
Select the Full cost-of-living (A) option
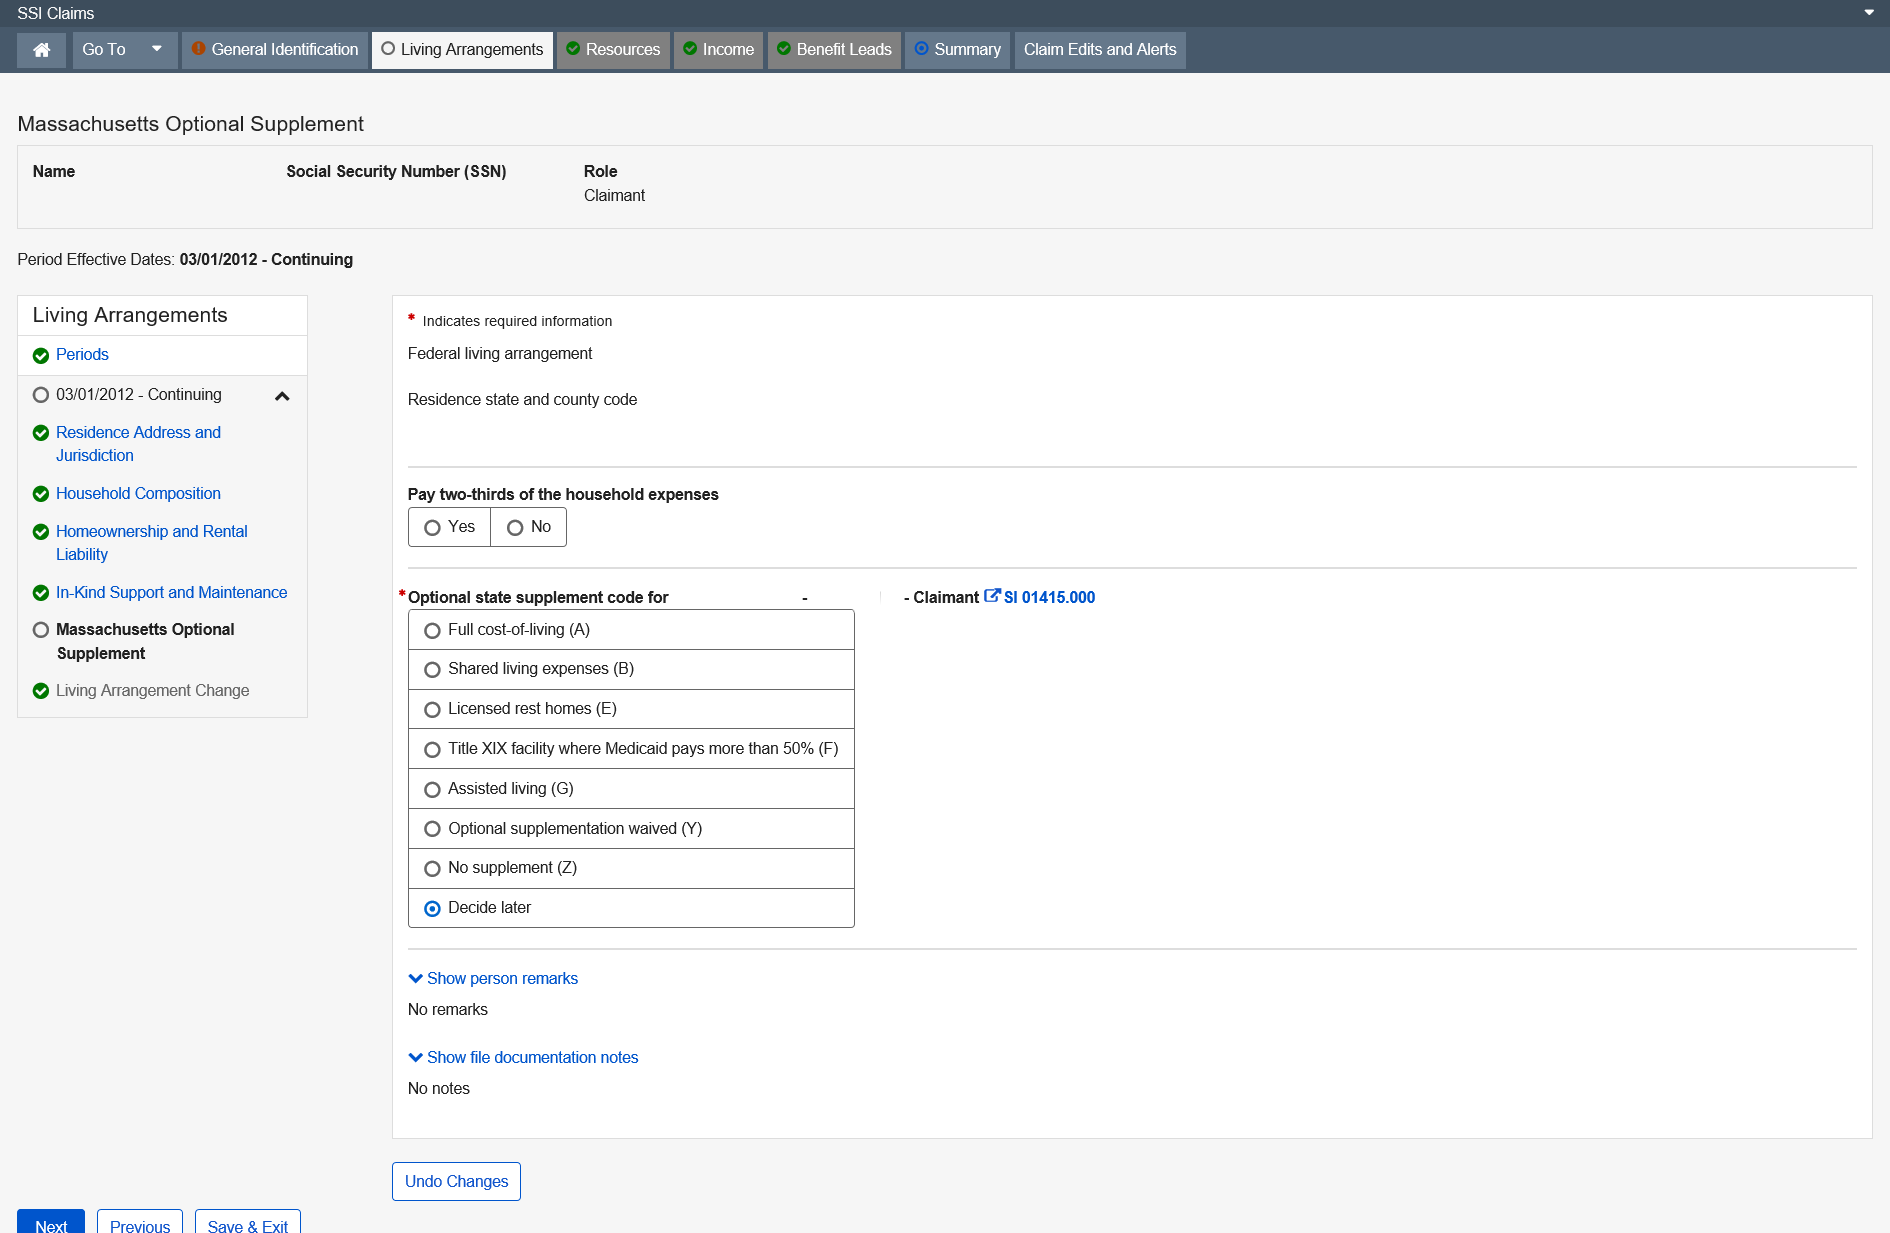(x=432, y=631)
